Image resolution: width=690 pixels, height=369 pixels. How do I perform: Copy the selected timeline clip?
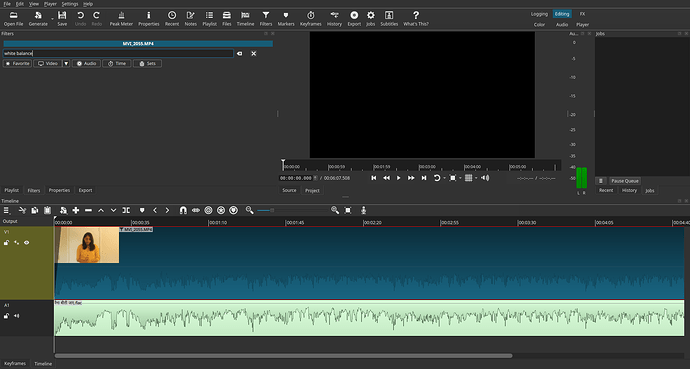point(35,211)
